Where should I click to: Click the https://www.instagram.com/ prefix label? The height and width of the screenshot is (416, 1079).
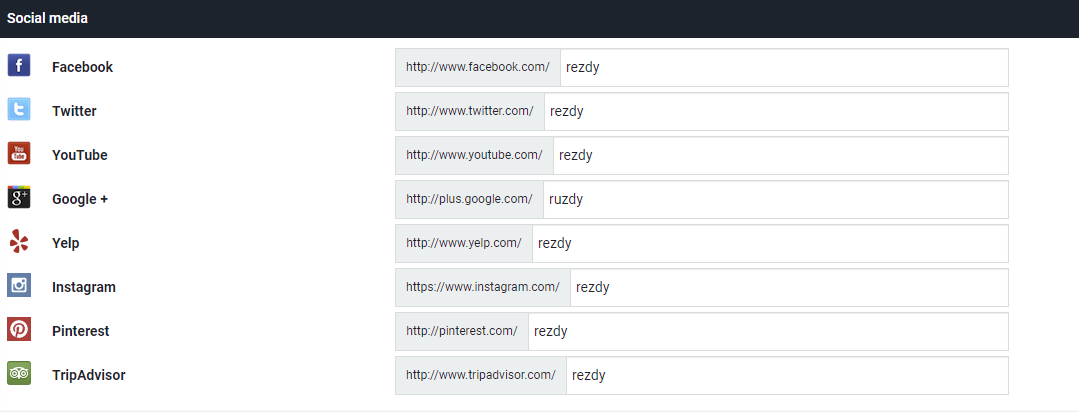click(483, 287)
